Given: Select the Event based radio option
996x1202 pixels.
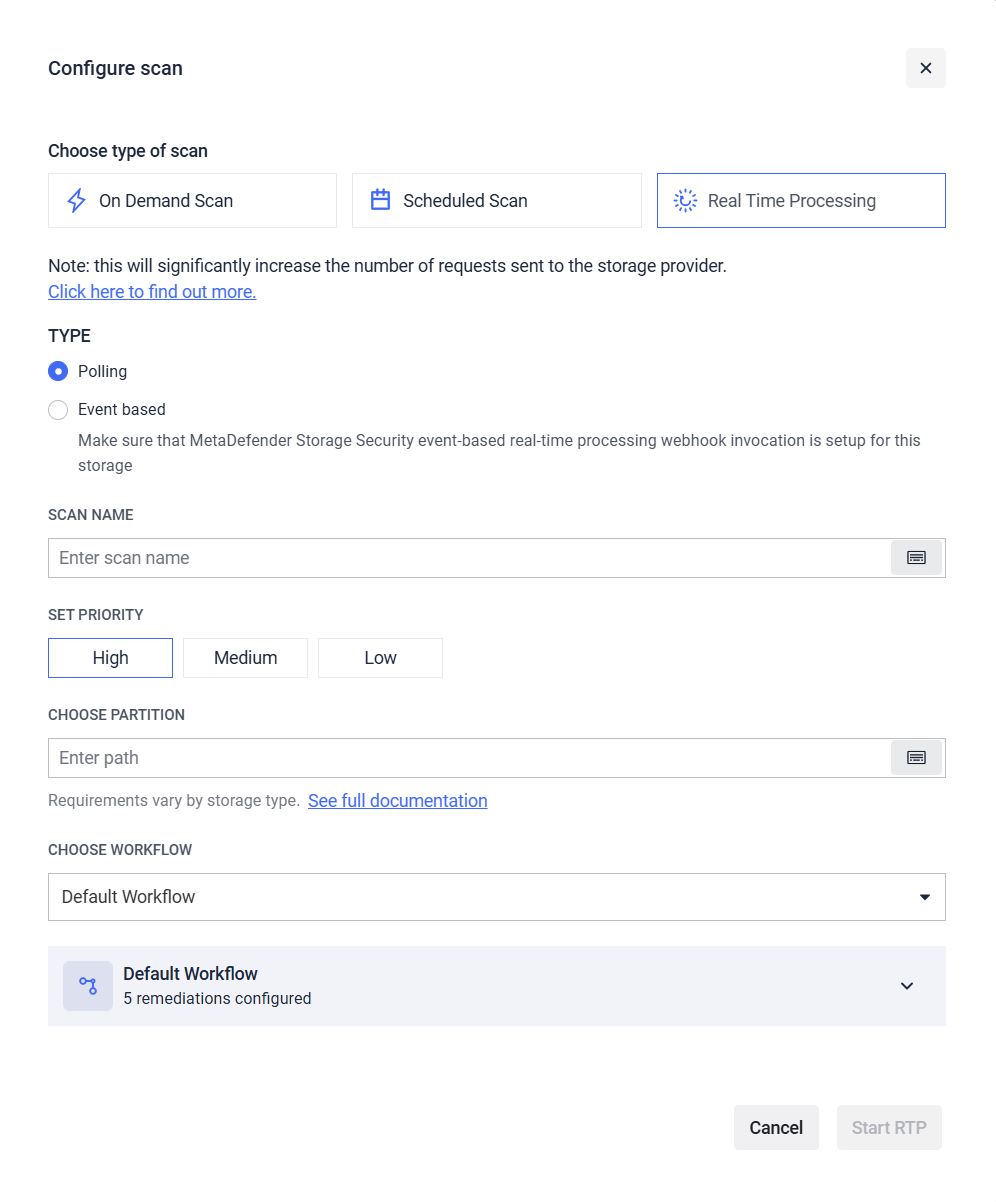Looking at the screenshot, I should (x=58, y=410).
